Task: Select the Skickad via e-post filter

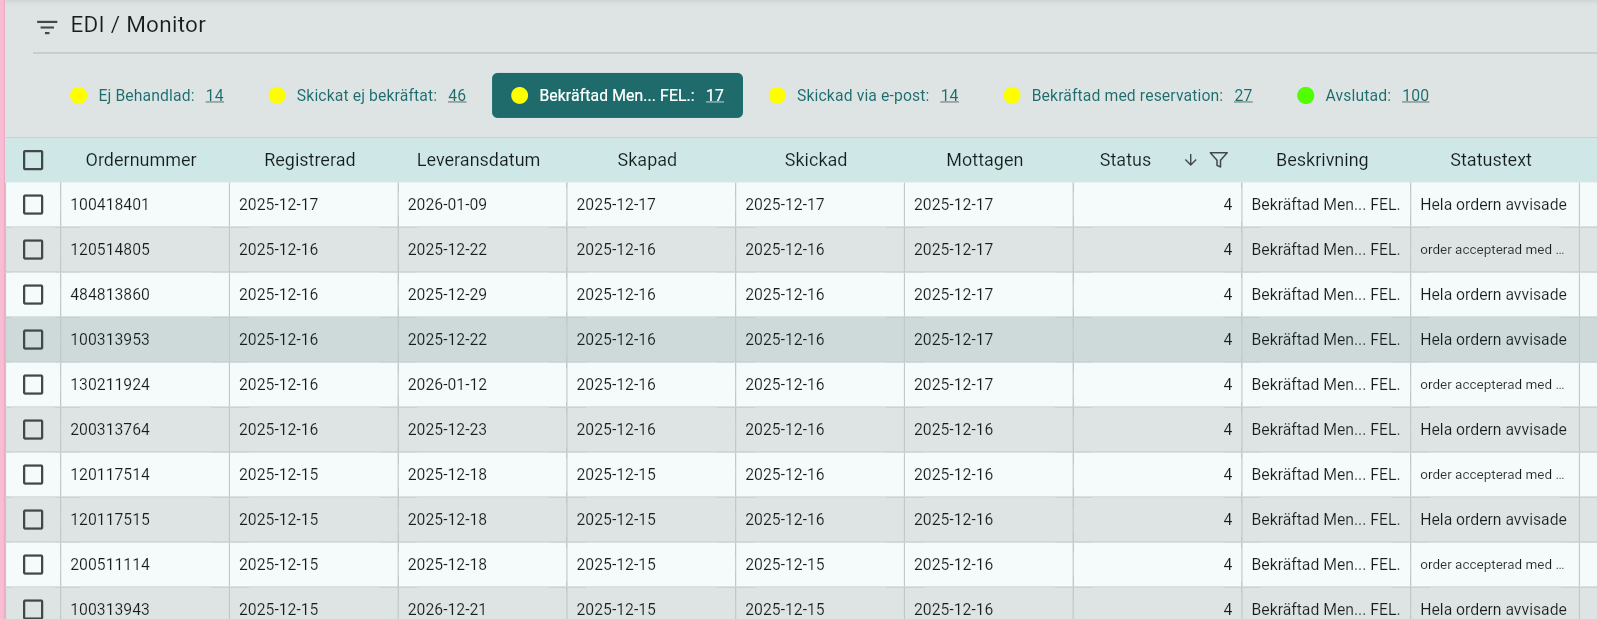Action: 863,96
